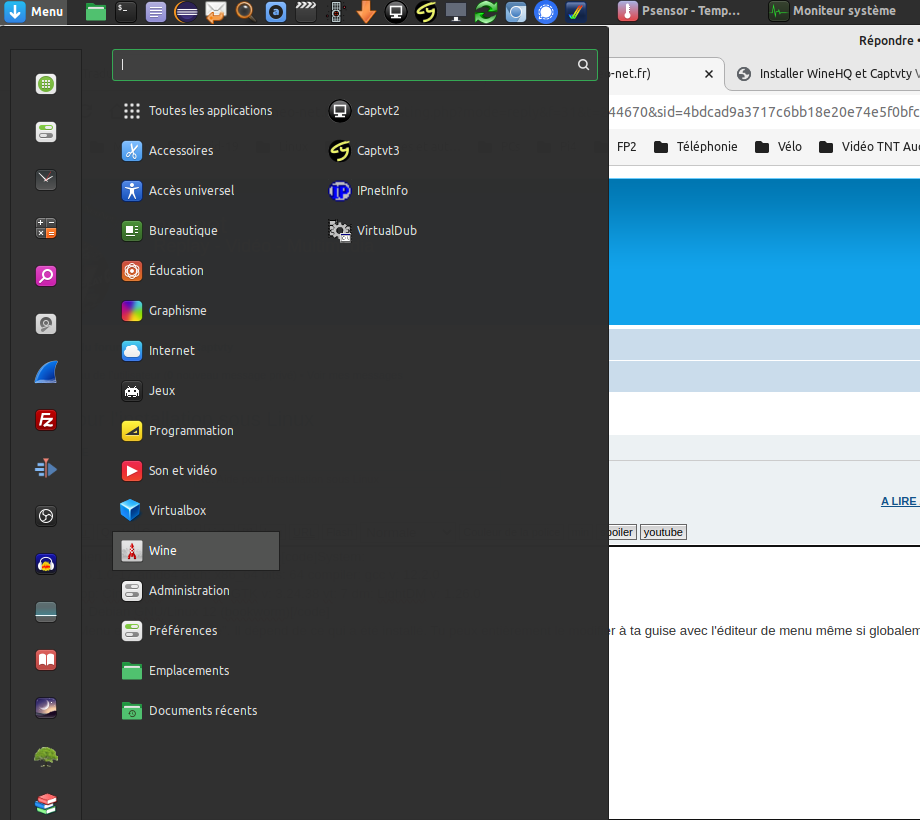Screen dimensions: 920x820
Task: Select the Programmation category
Action: point(190,431)
